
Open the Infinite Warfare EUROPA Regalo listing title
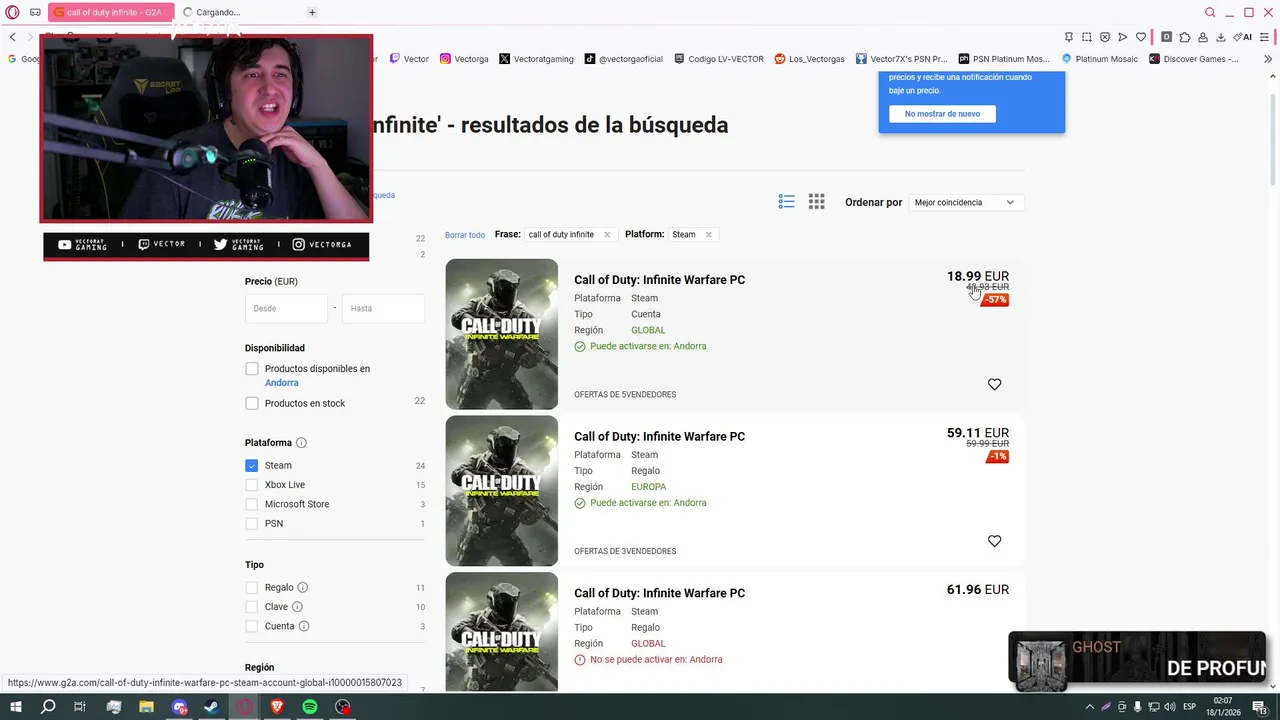(659, 437)
